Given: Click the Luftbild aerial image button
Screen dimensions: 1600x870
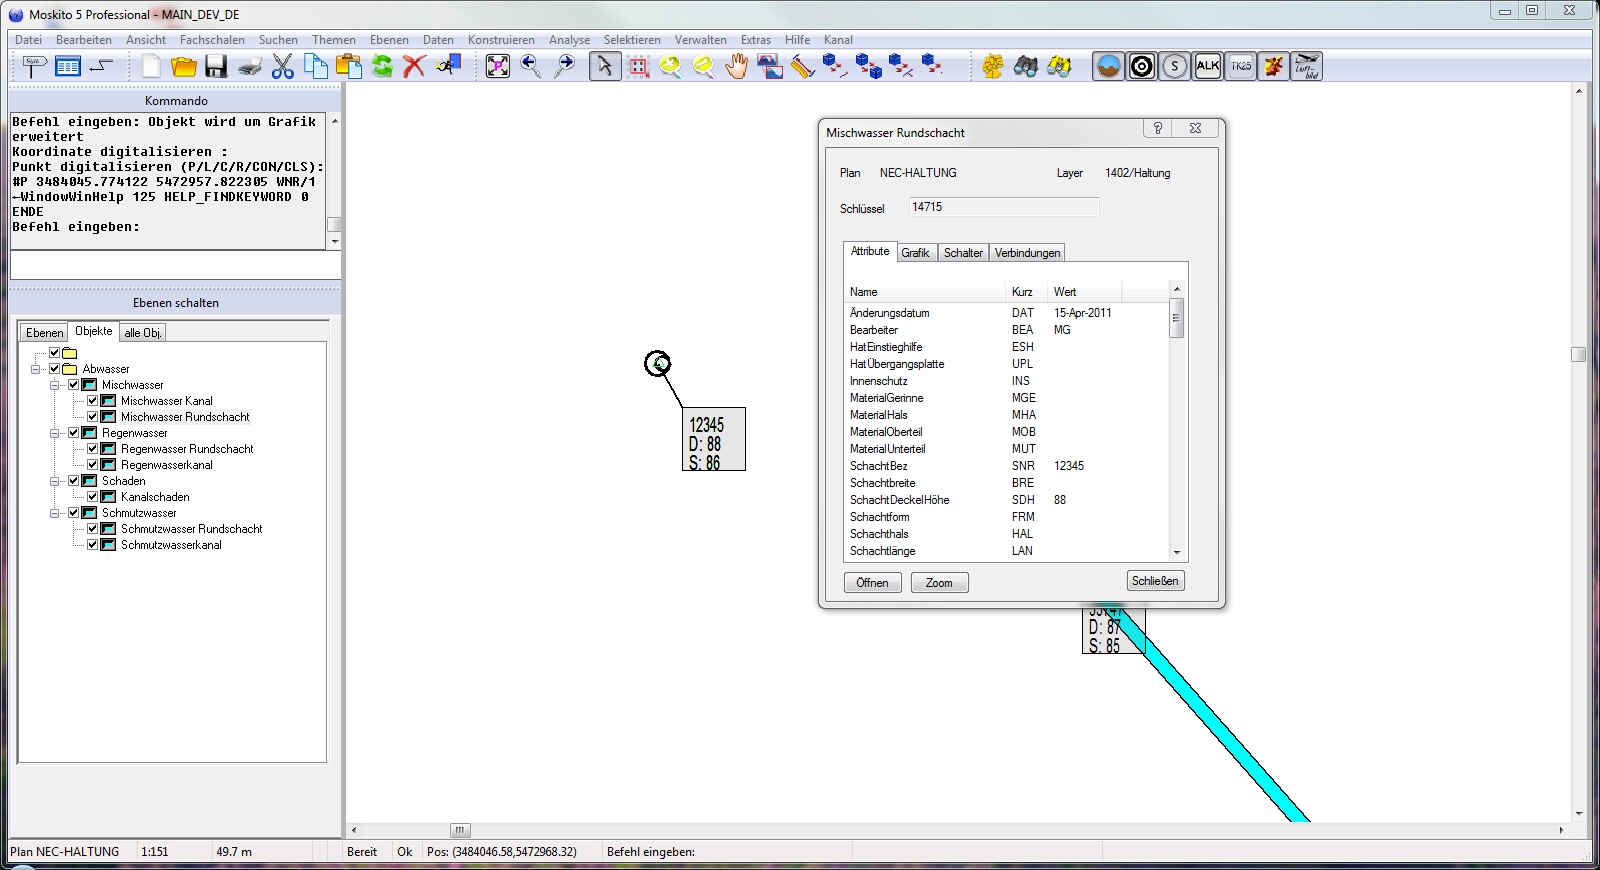Looking at the screenshot, I should point(1307,67).
